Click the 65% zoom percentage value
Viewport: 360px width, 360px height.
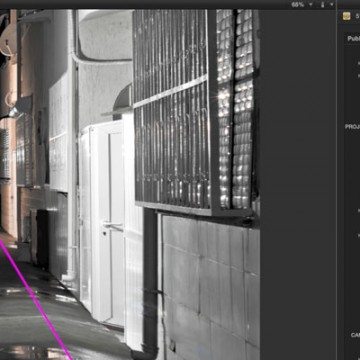[x=298, y=5]
